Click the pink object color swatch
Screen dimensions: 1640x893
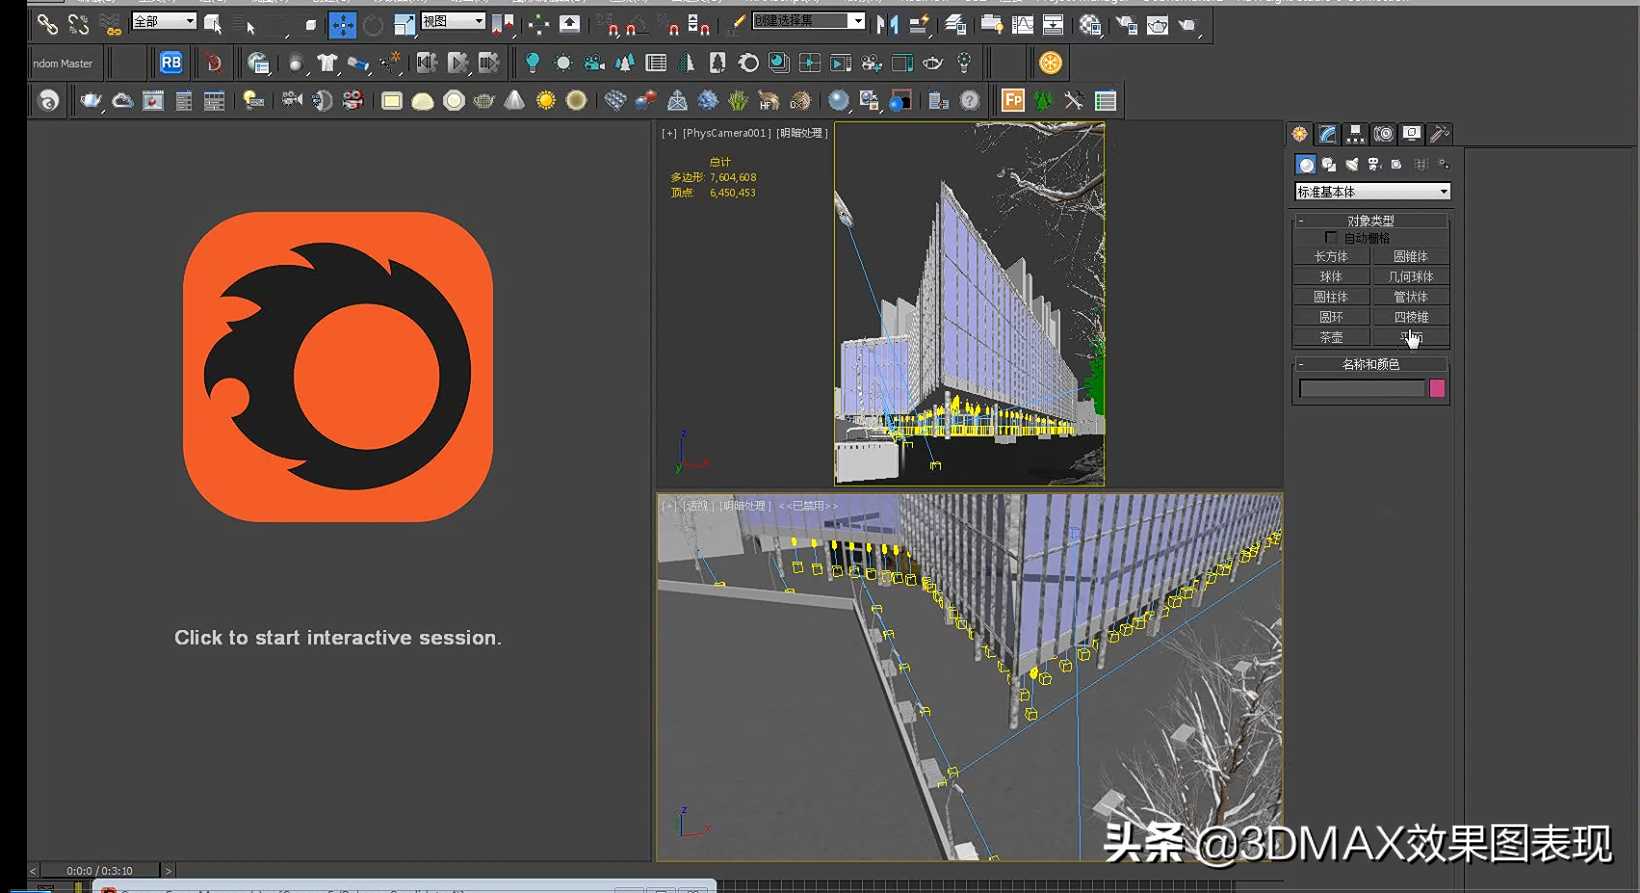tap(1437, 388)
